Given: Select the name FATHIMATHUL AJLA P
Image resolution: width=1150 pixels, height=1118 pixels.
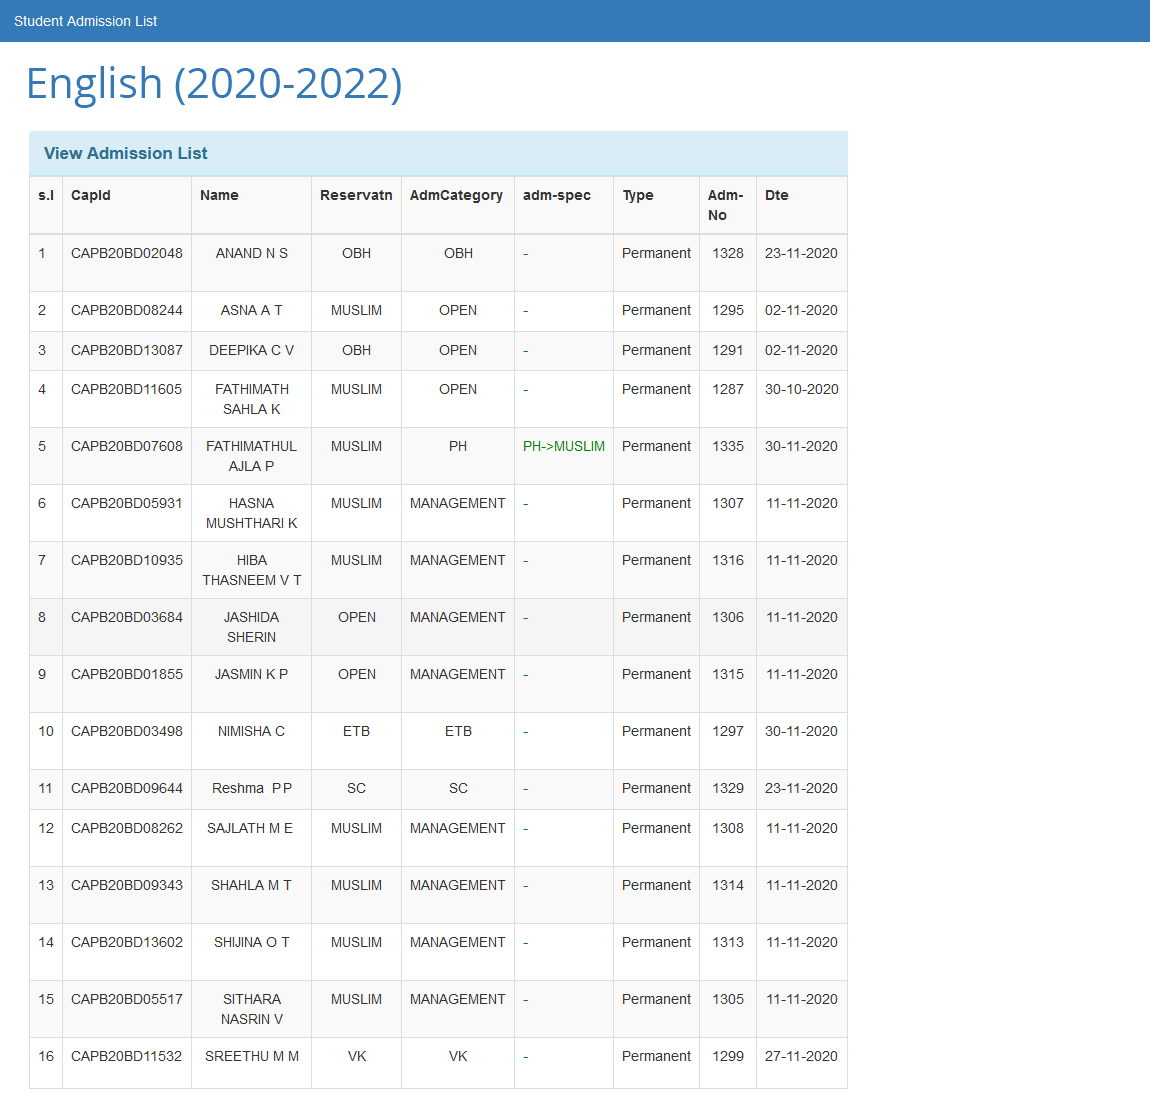Looking at the screenshot, I should coord(252,456).
